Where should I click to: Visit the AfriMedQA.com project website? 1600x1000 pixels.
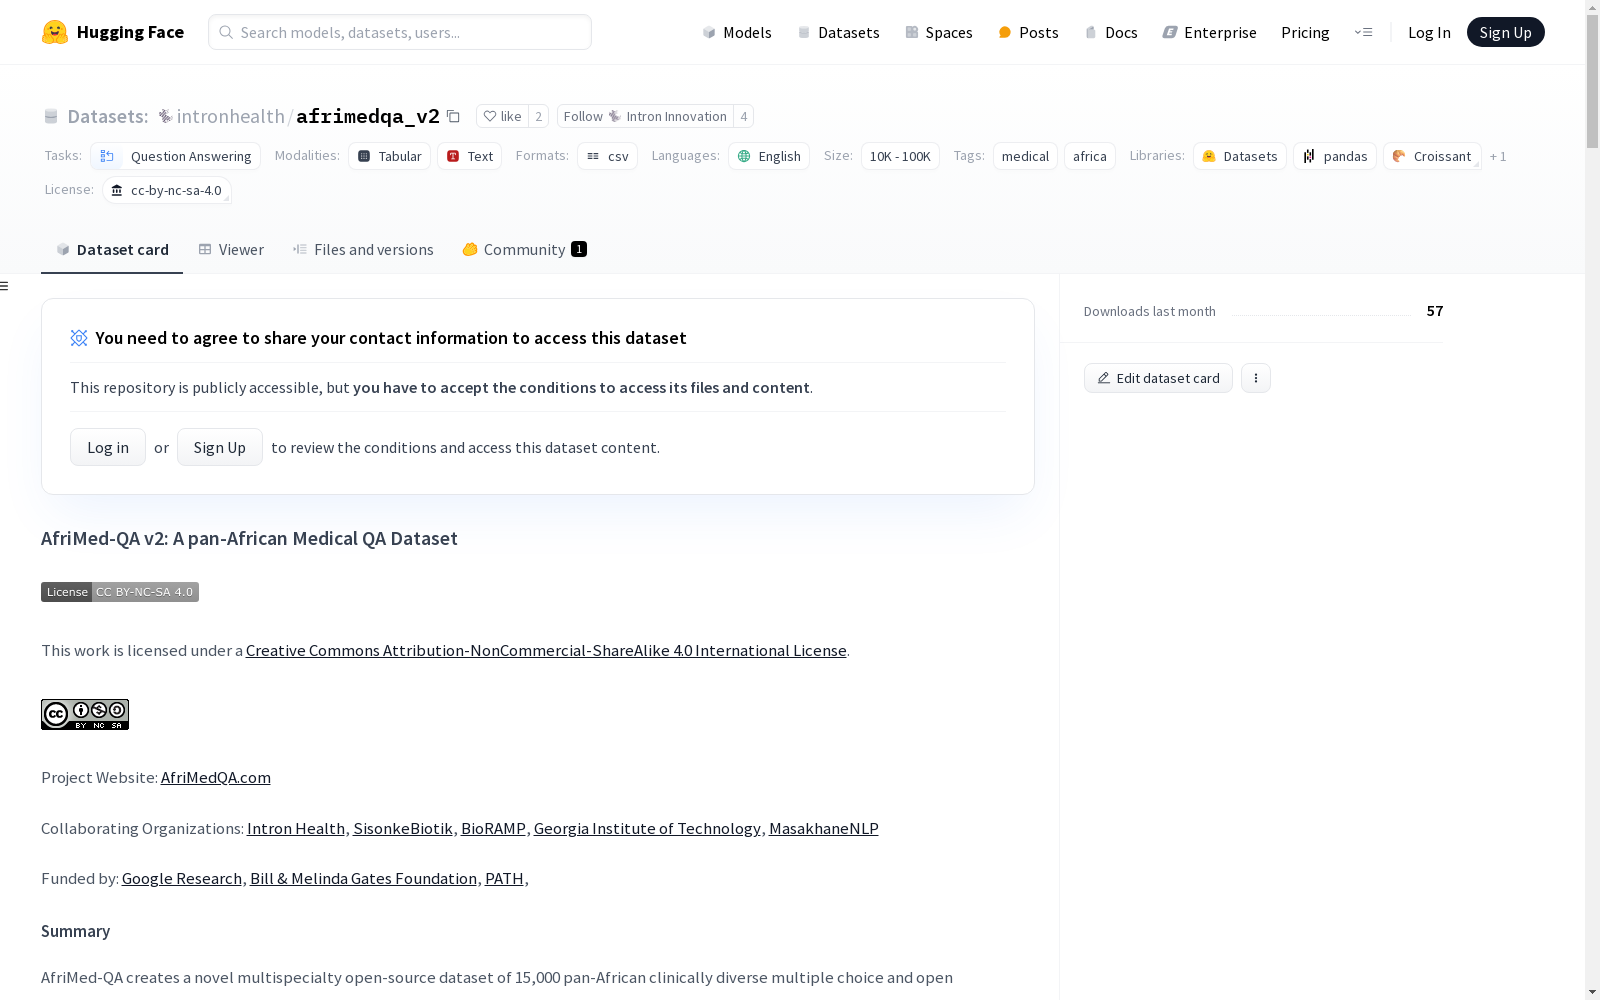[216, 777]
